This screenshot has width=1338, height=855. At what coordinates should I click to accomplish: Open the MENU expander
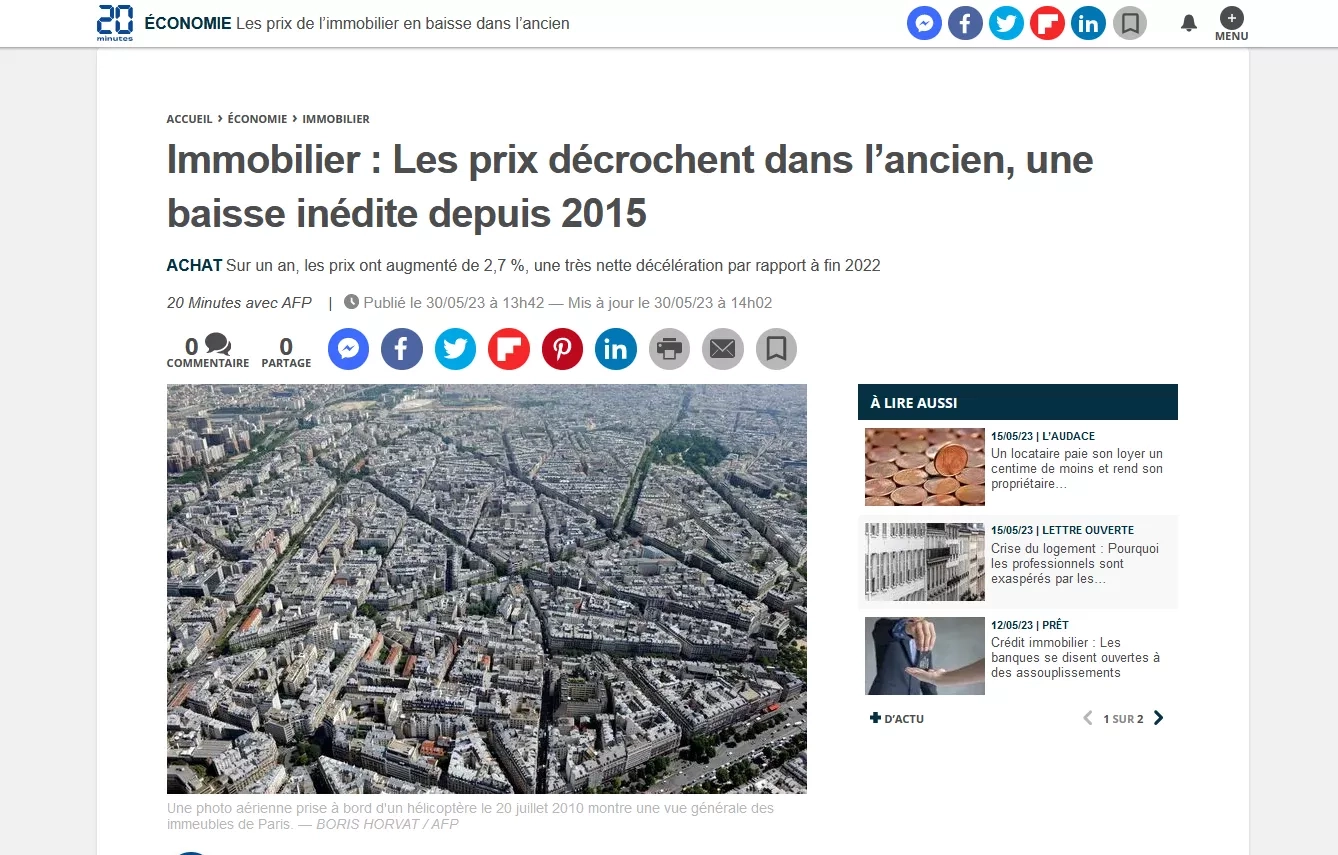tap(1231, 24)
